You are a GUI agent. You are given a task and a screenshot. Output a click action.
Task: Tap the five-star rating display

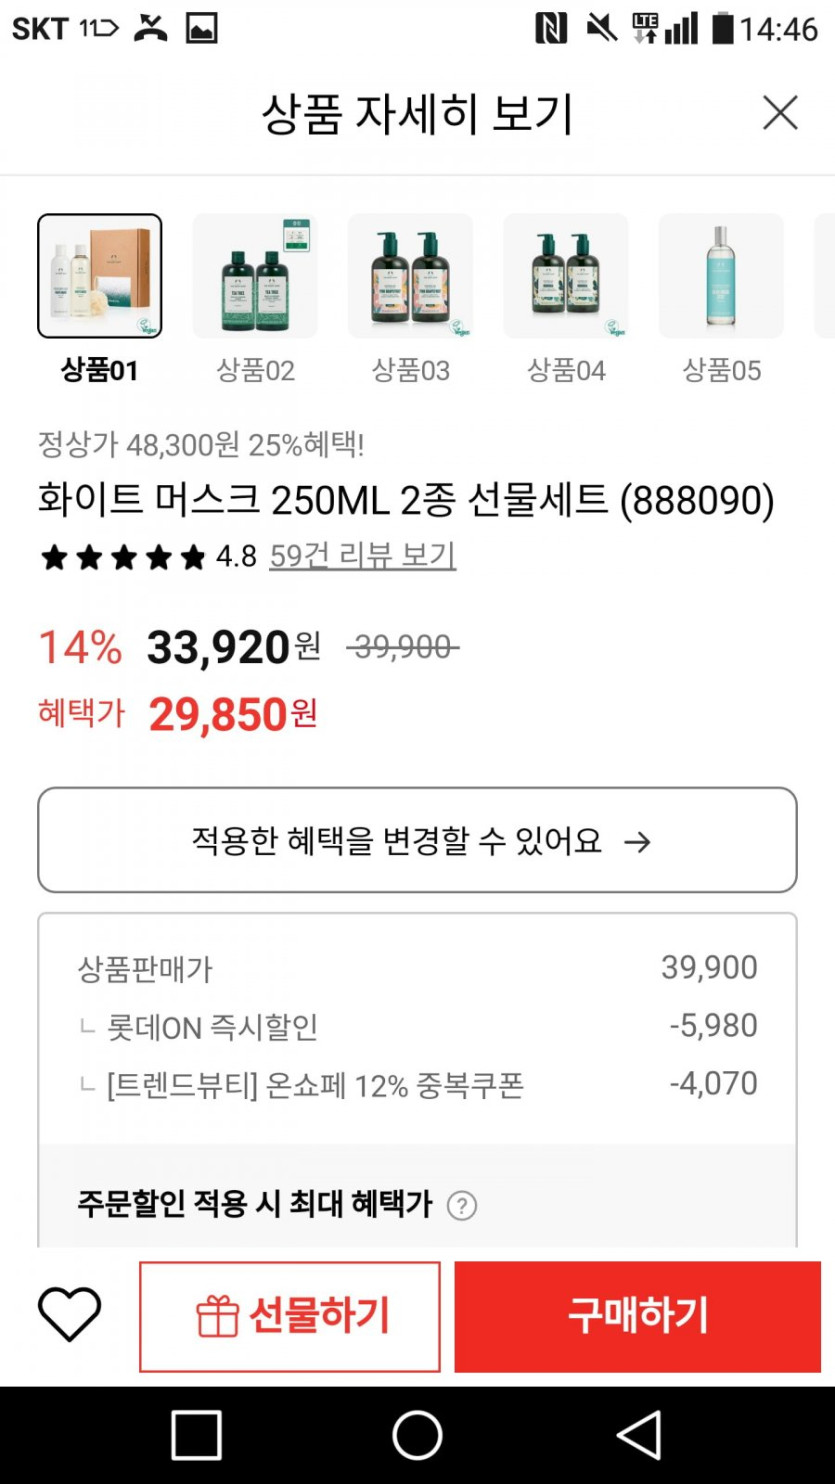click(x=122, y=557)
